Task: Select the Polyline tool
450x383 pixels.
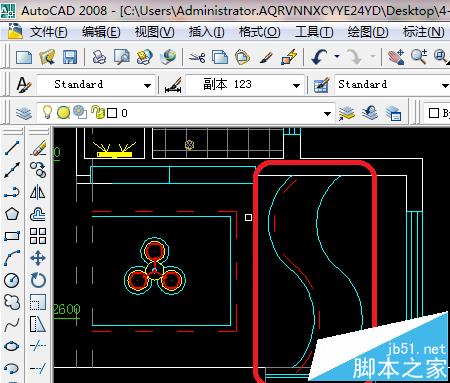Action: (x=12, y=192)
